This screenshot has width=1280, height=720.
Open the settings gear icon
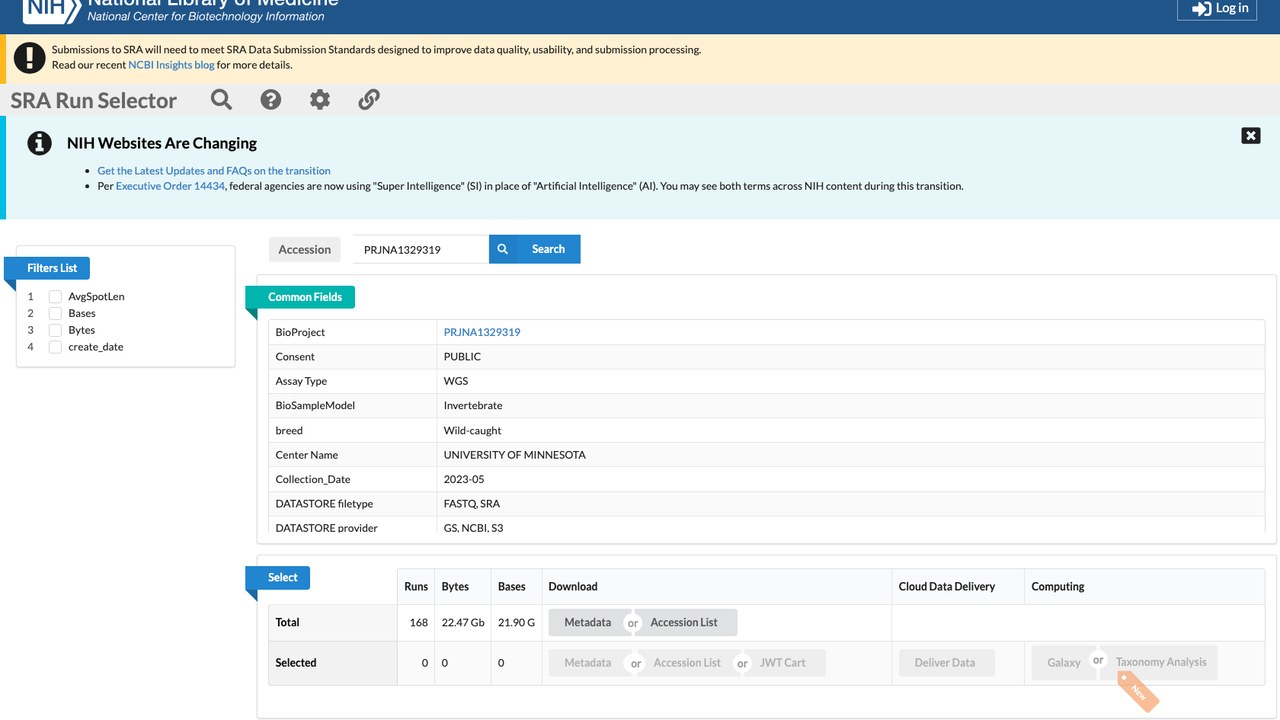pyautogui.click(x=320, y=99)
